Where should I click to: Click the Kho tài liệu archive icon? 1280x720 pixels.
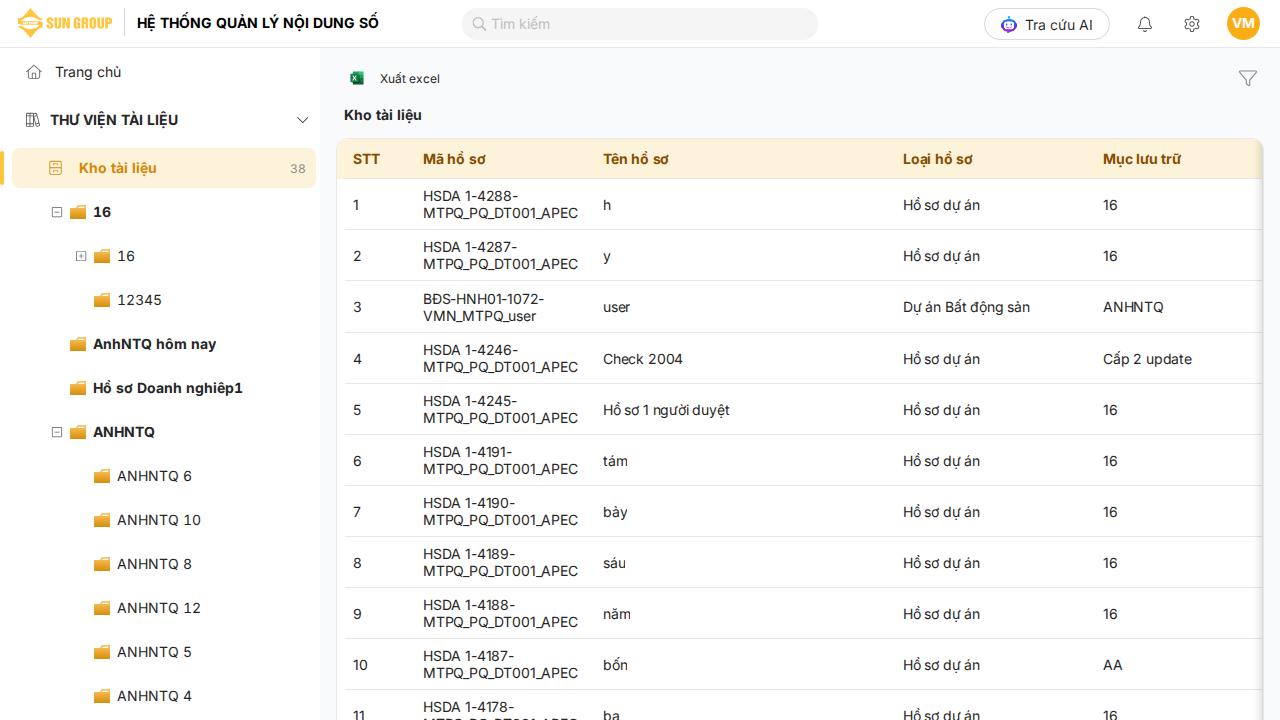click(56, 168)
